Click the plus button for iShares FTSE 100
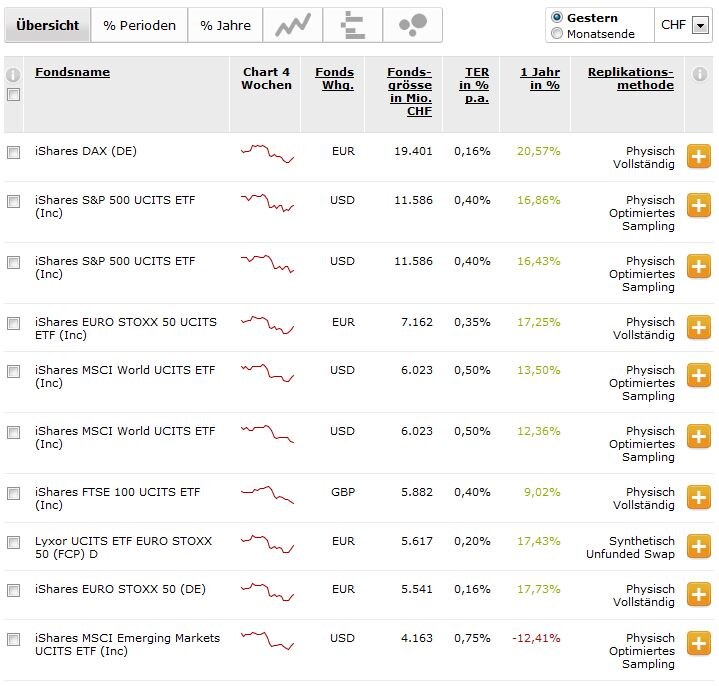The image size is (719, 686). point(698,497)
